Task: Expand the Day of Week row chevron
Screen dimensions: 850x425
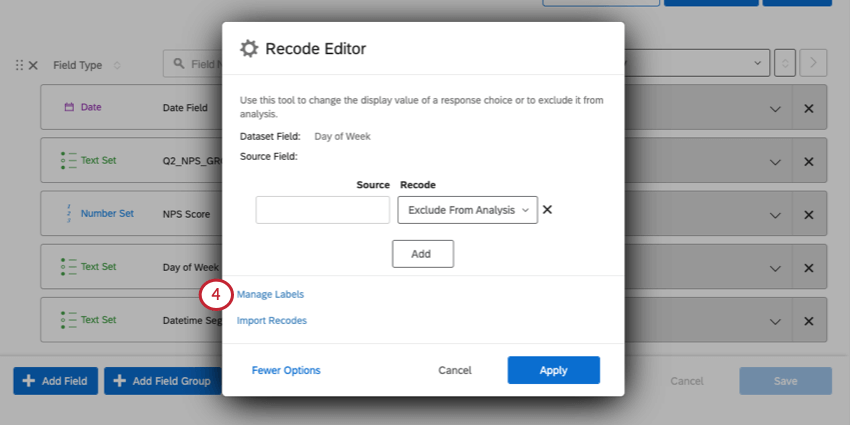Action: click(x=774, y=267)
